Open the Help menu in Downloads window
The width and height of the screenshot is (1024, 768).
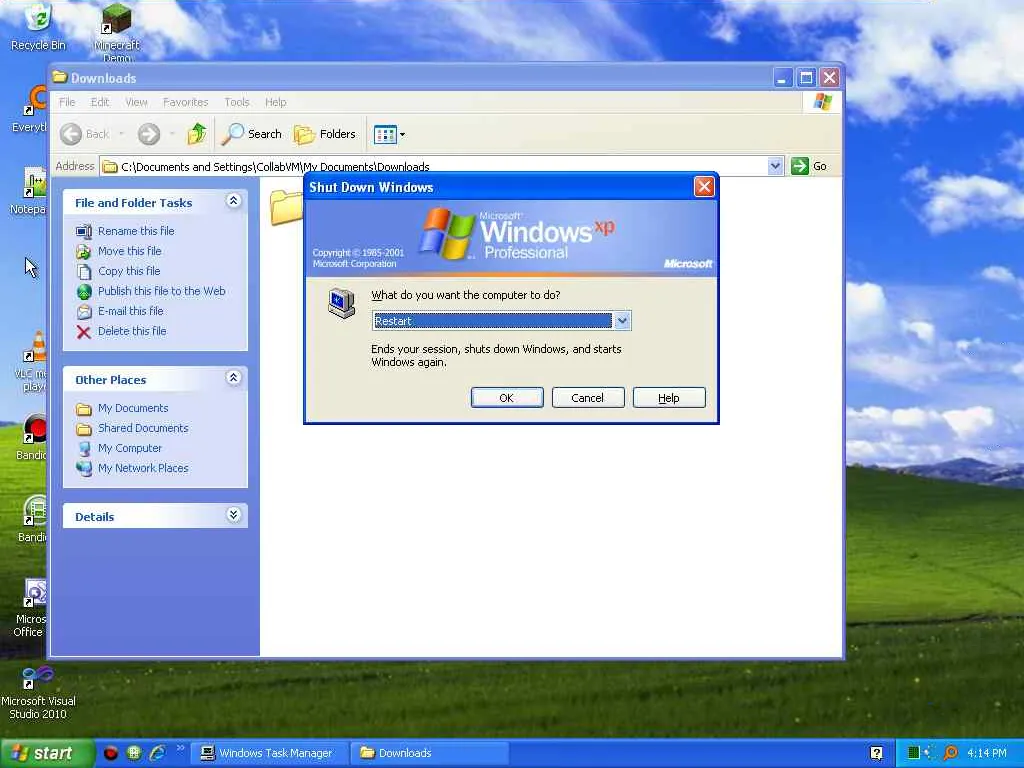pyautogui.click(x=275, y=102)
